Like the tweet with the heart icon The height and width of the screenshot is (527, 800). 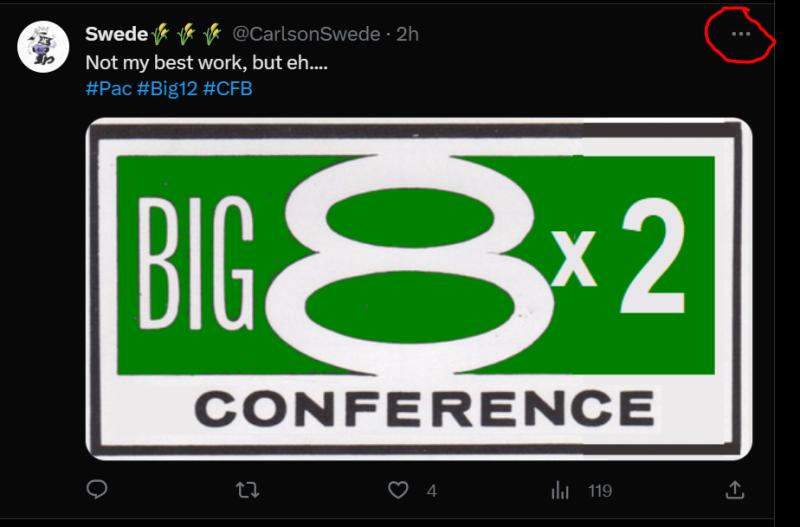[x=398, y=490]
